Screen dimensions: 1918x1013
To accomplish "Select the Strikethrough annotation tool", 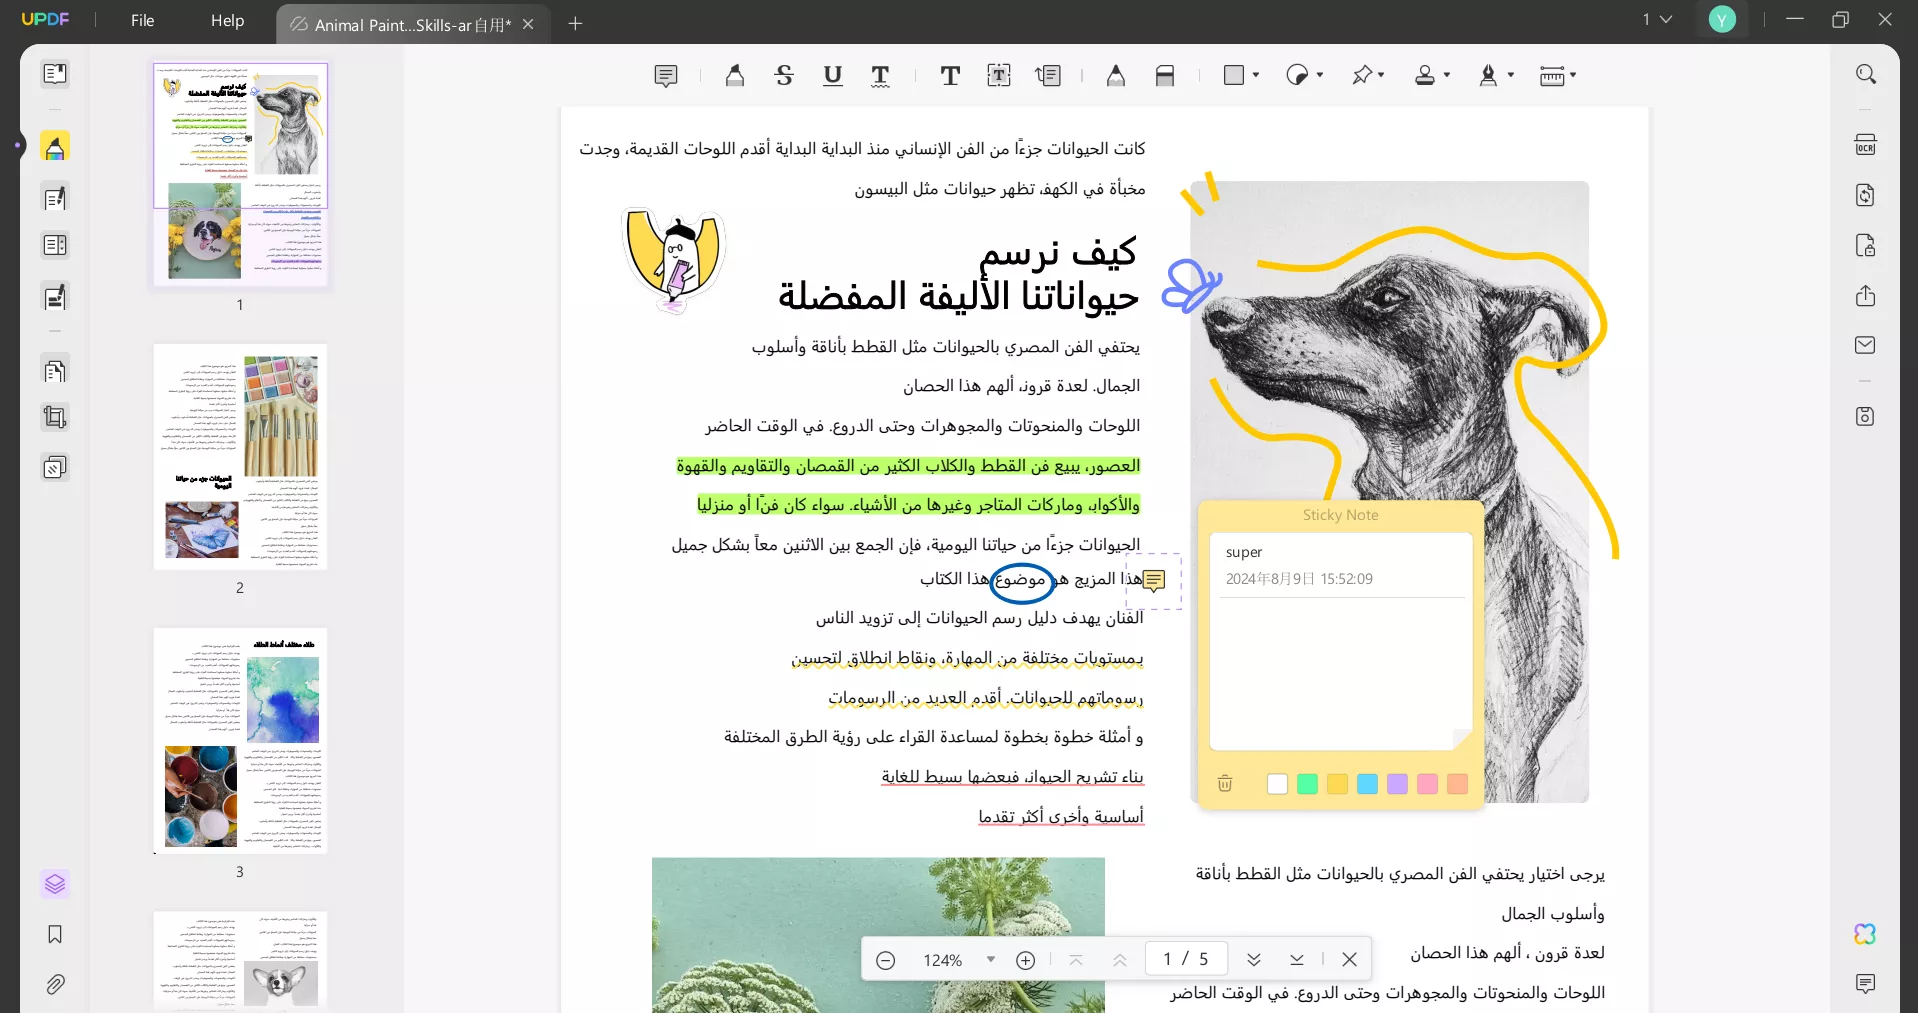I will pyautogui.click(x=784, y=75).
